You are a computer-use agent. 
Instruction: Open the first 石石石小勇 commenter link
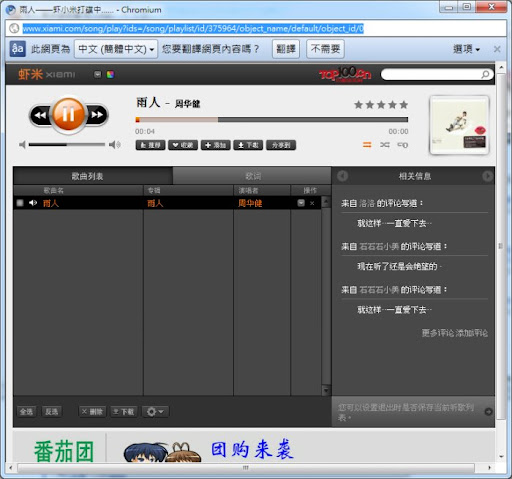coord(379,246)
